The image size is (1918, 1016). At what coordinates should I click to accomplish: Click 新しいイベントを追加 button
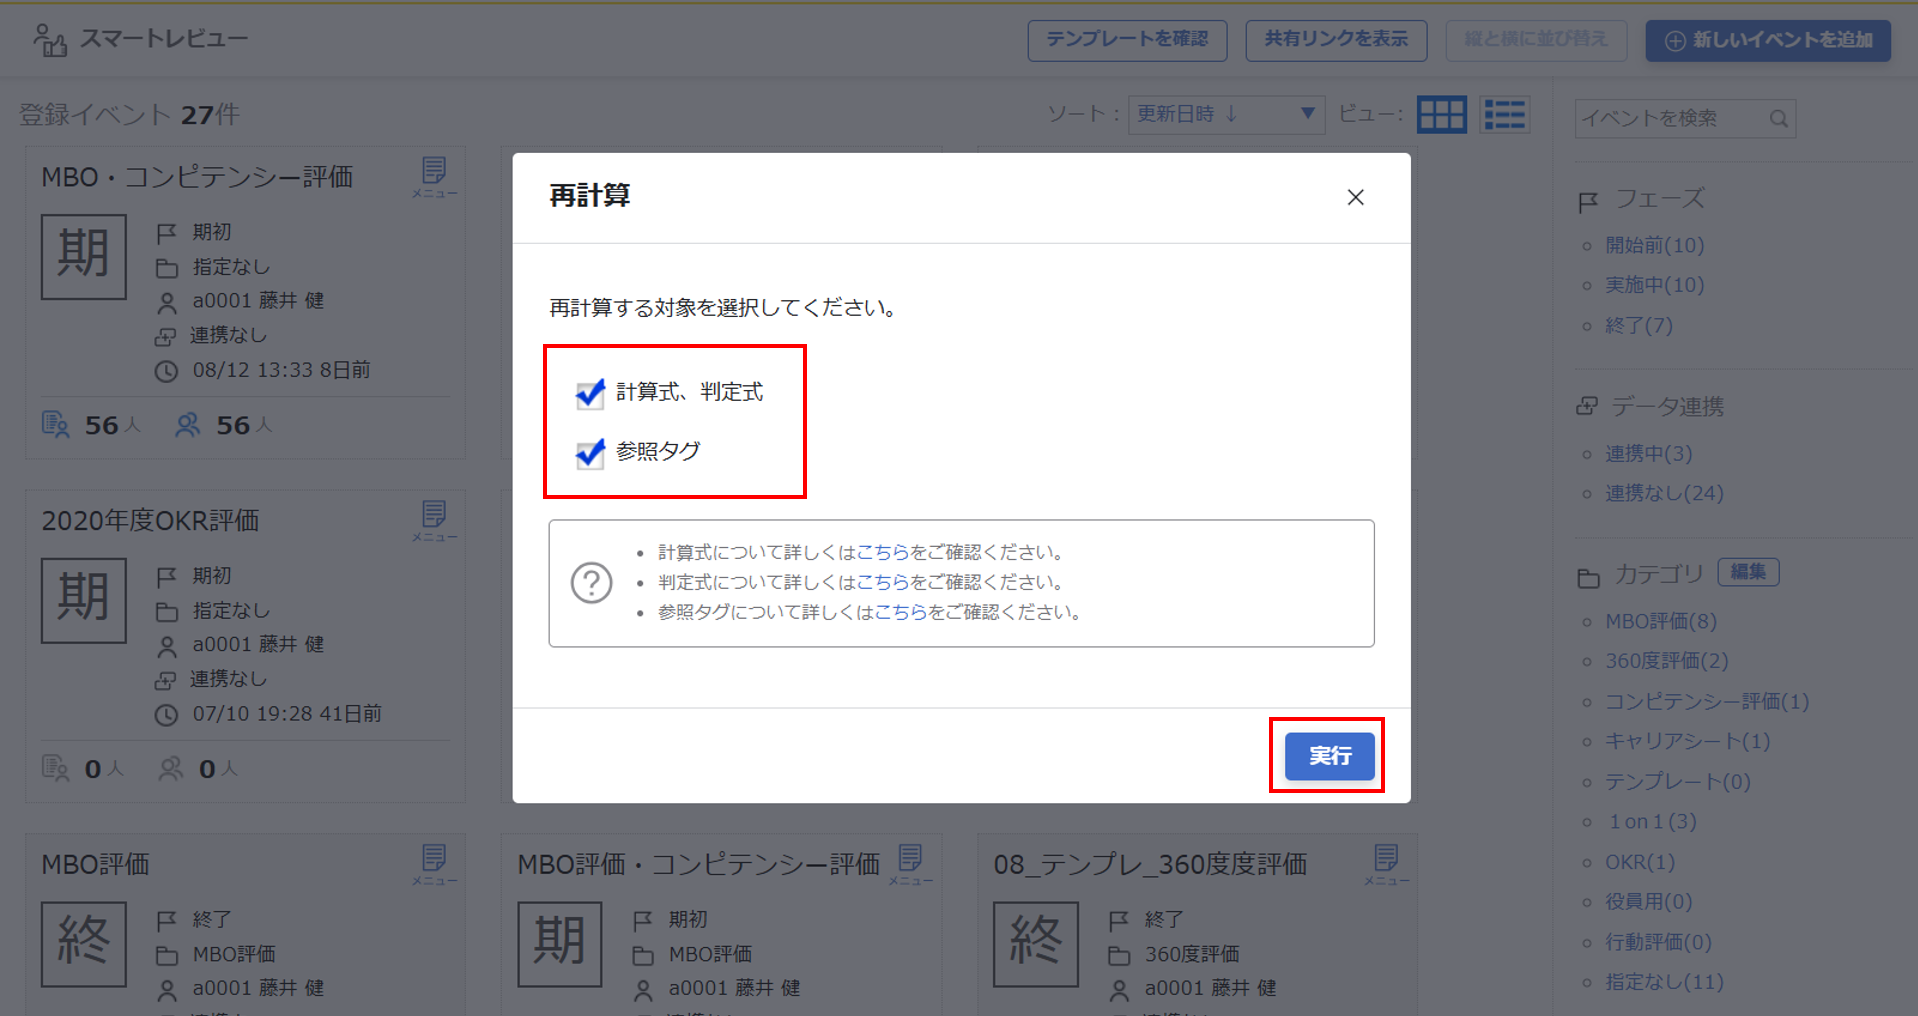click(1768, 40)
